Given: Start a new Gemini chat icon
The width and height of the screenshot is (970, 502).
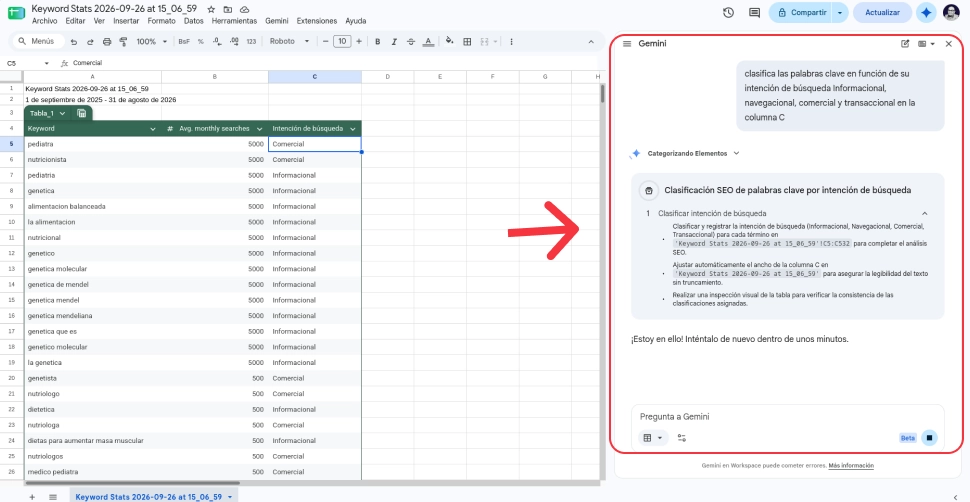Looking at the screenshot, I should 905,44.
